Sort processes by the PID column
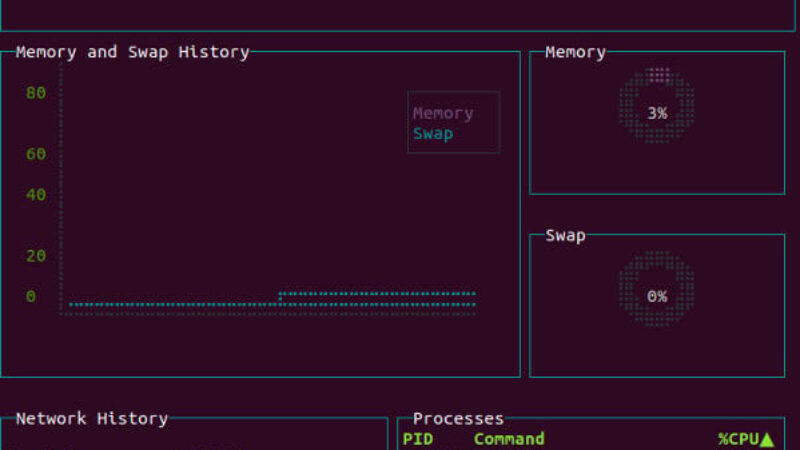The height and width of the screenshot is (450, 800). point(418,439)
